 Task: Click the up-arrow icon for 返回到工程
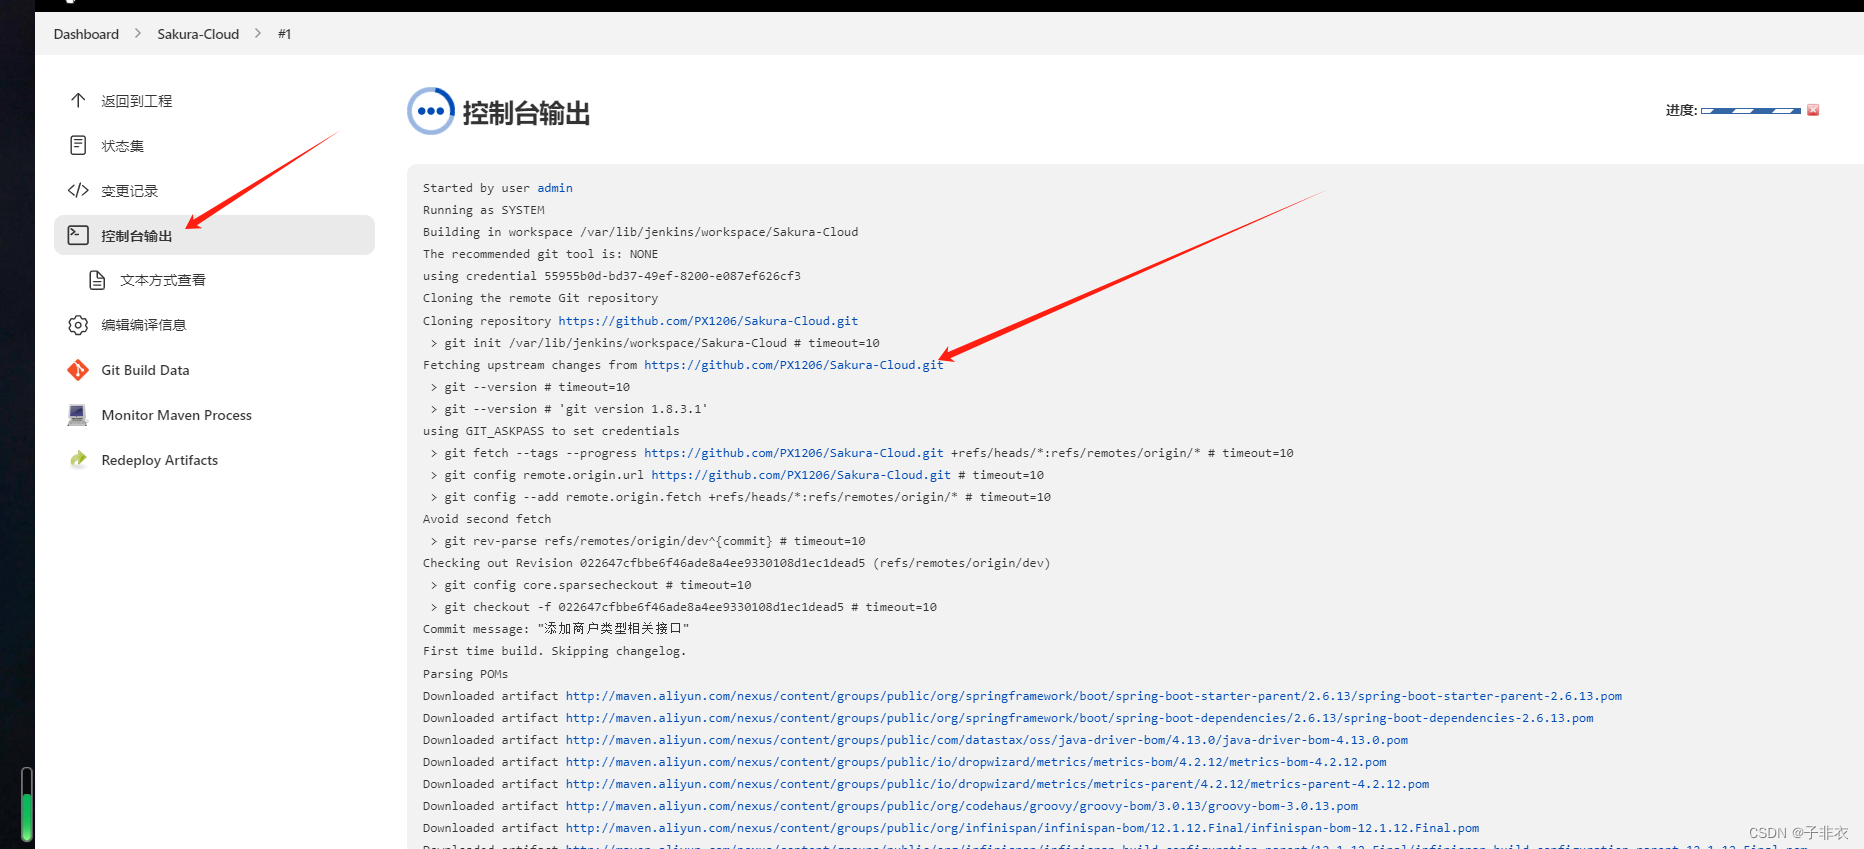tap(78, 100)
